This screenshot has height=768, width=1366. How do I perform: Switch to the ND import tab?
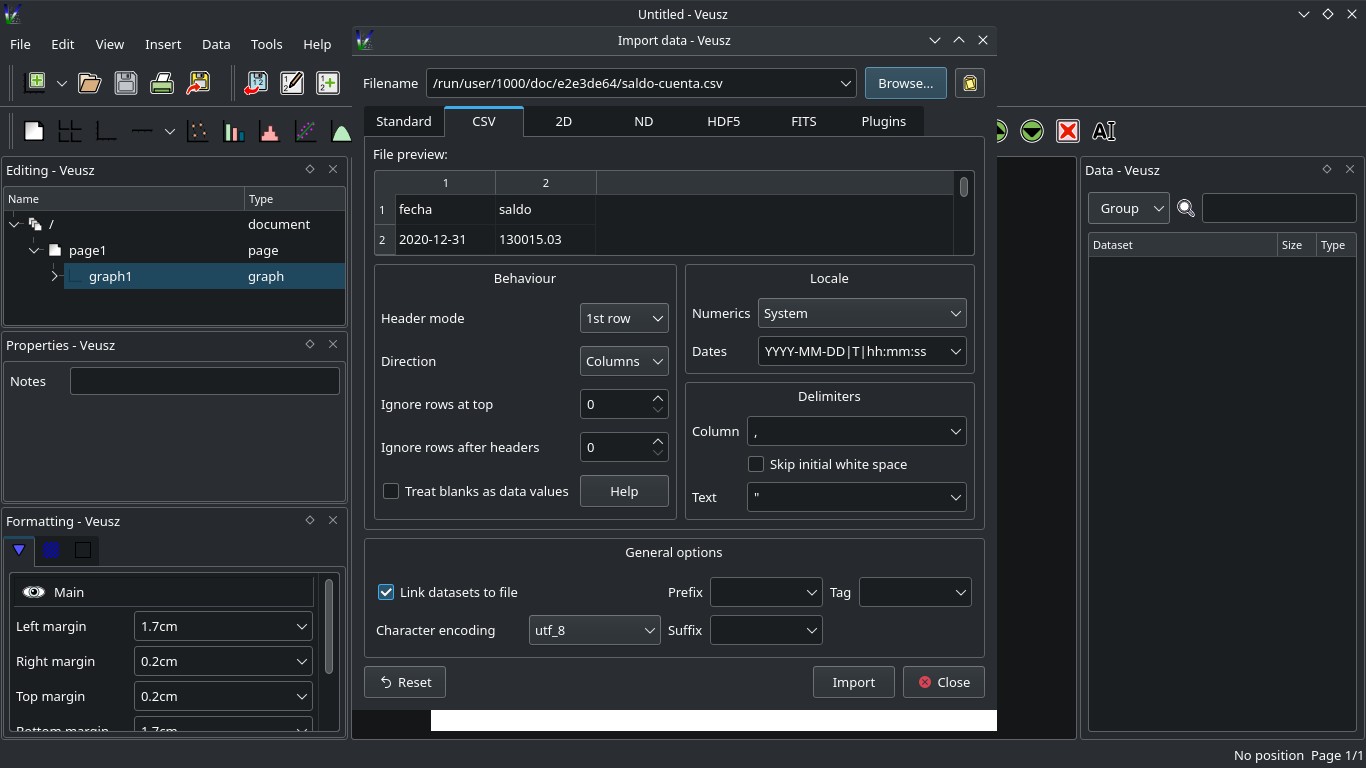click(643, 121)
